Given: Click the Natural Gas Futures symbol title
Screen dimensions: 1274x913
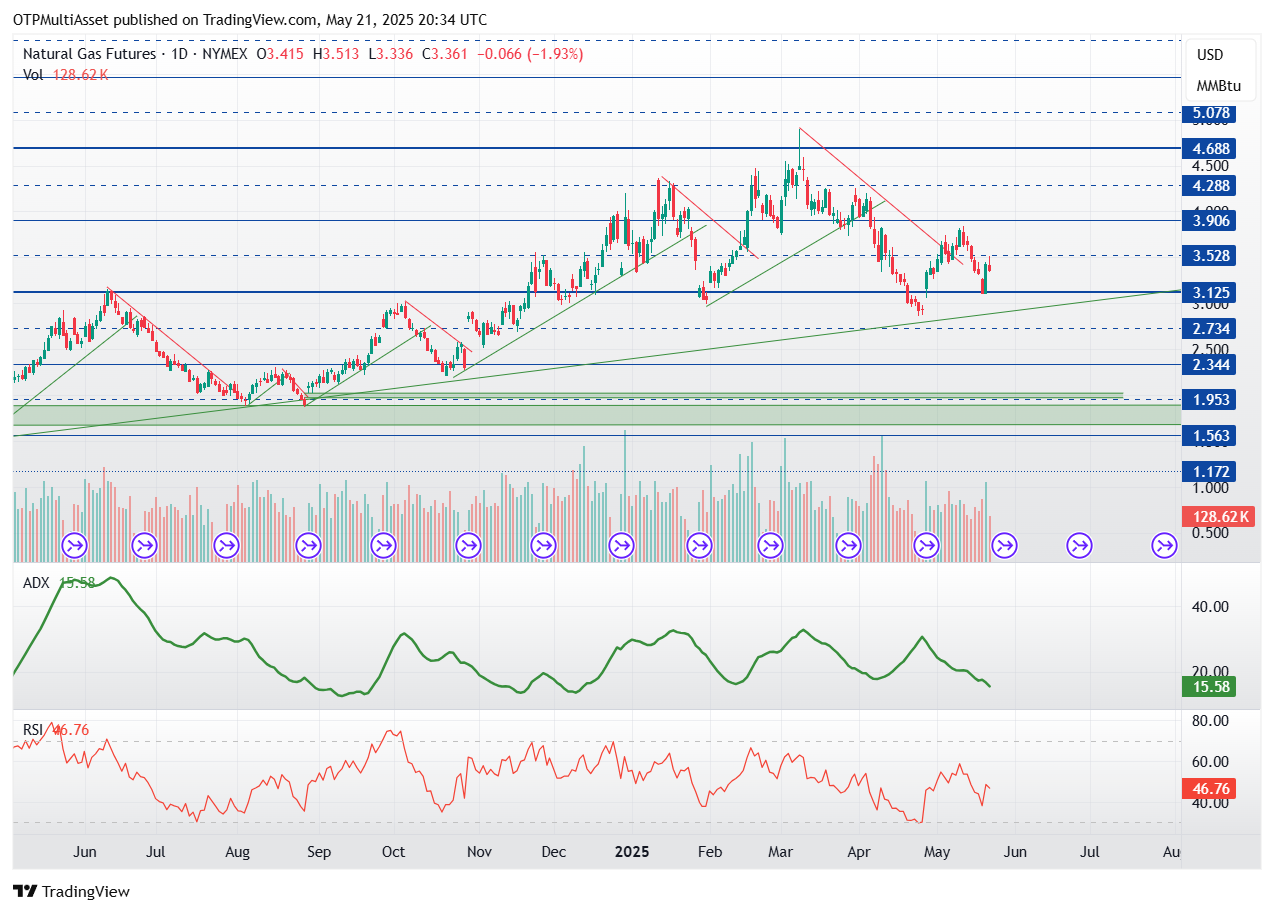Looking at the screenshot, I should click(x=89, y=54).
